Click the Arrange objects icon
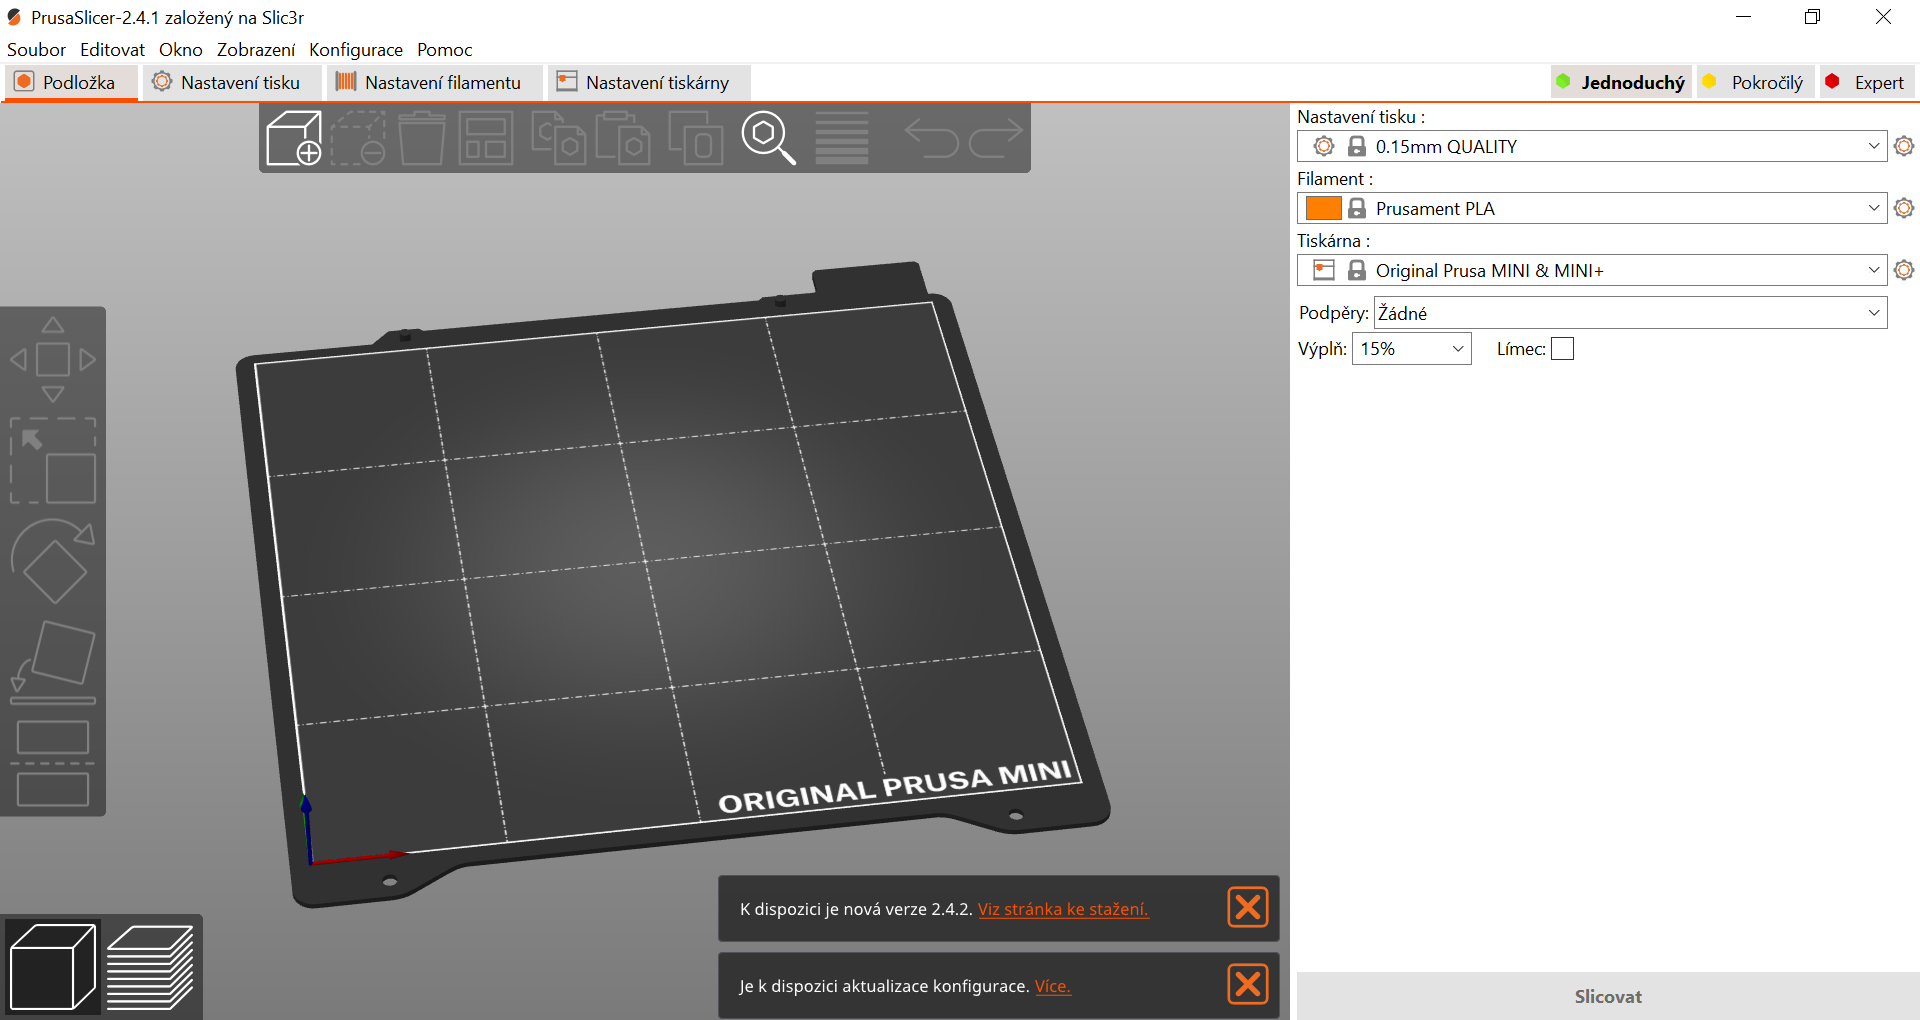 486,138
